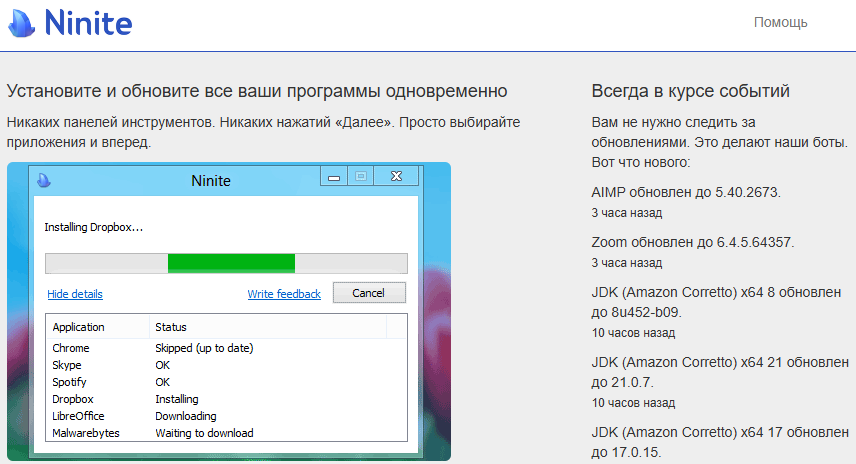Select the Dropbox row
Image resolution: width=856 pixels, height=464 pixels.
tap(227, 398)
